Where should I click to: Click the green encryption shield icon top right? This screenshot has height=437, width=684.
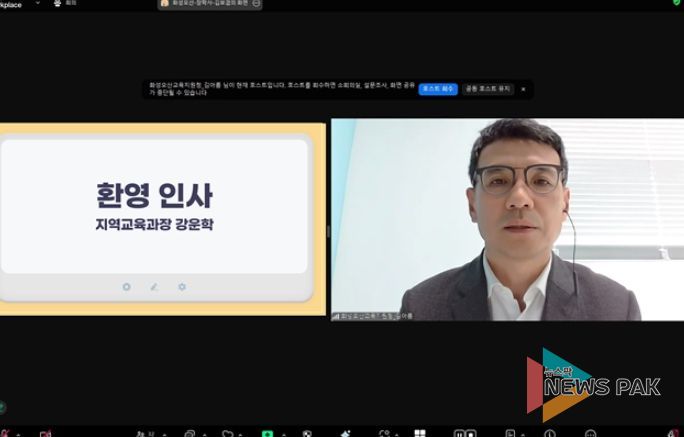click(x=676, y=3)
